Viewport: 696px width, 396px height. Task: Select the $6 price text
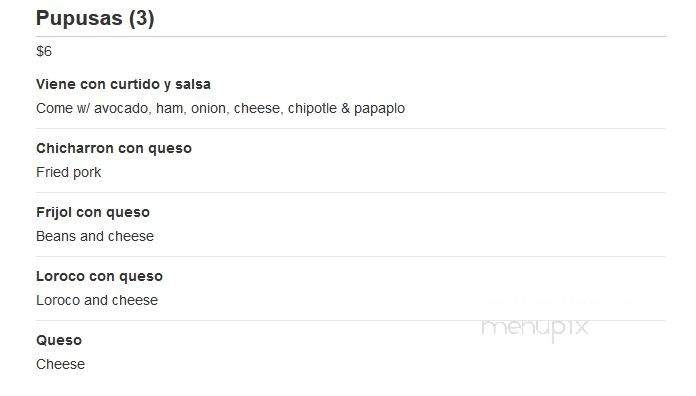(x=44, y=51)
